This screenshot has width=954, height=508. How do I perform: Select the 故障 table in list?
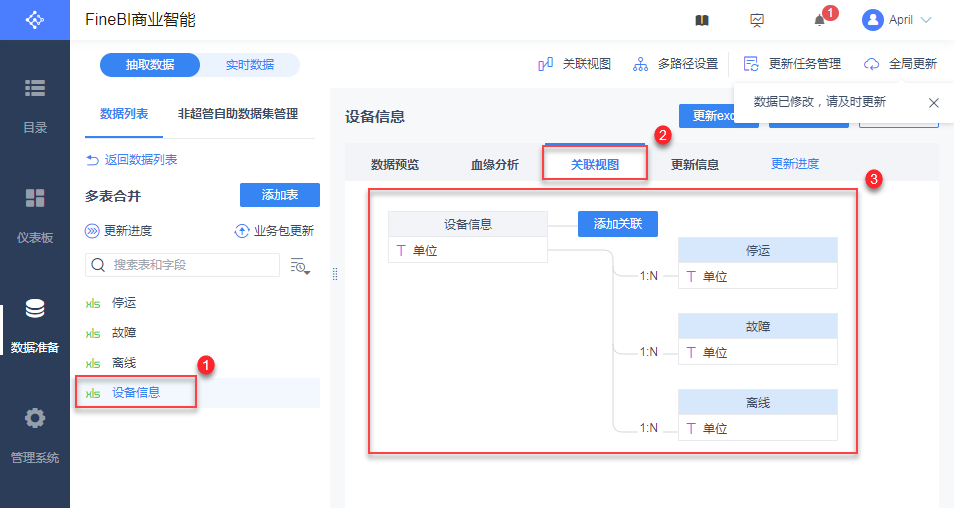click(x=124, y=333)
